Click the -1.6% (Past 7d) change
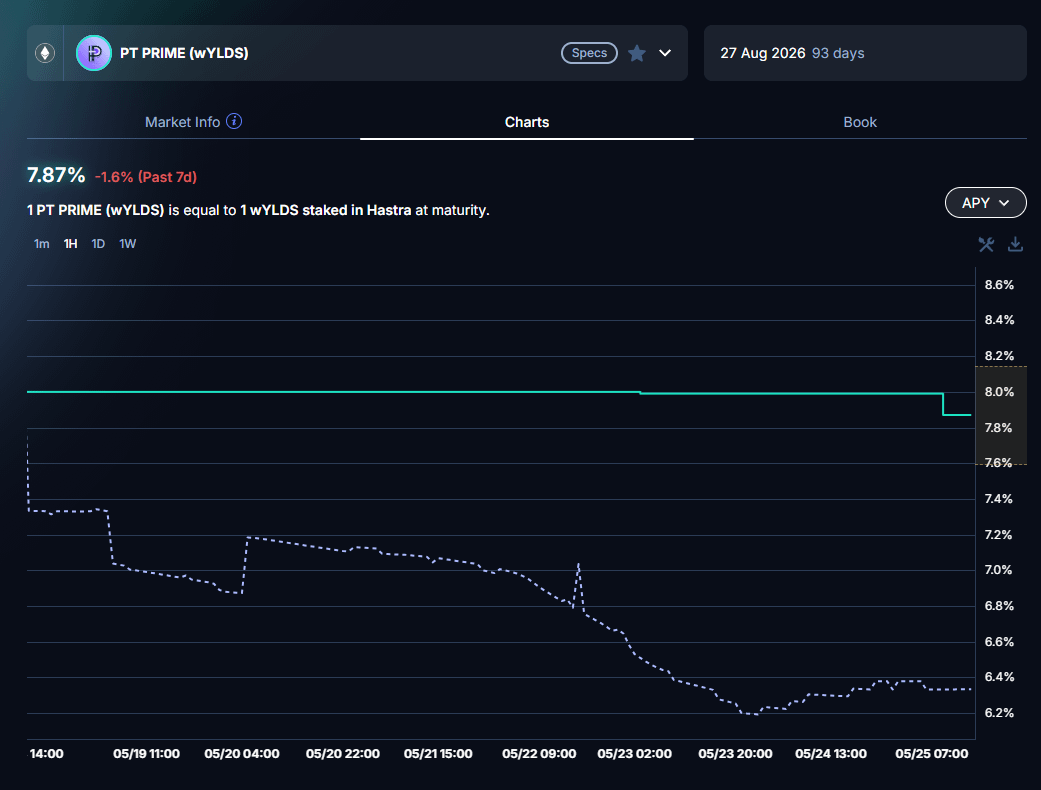Screen dimensions: 1041x790 (x=146, y=177)
